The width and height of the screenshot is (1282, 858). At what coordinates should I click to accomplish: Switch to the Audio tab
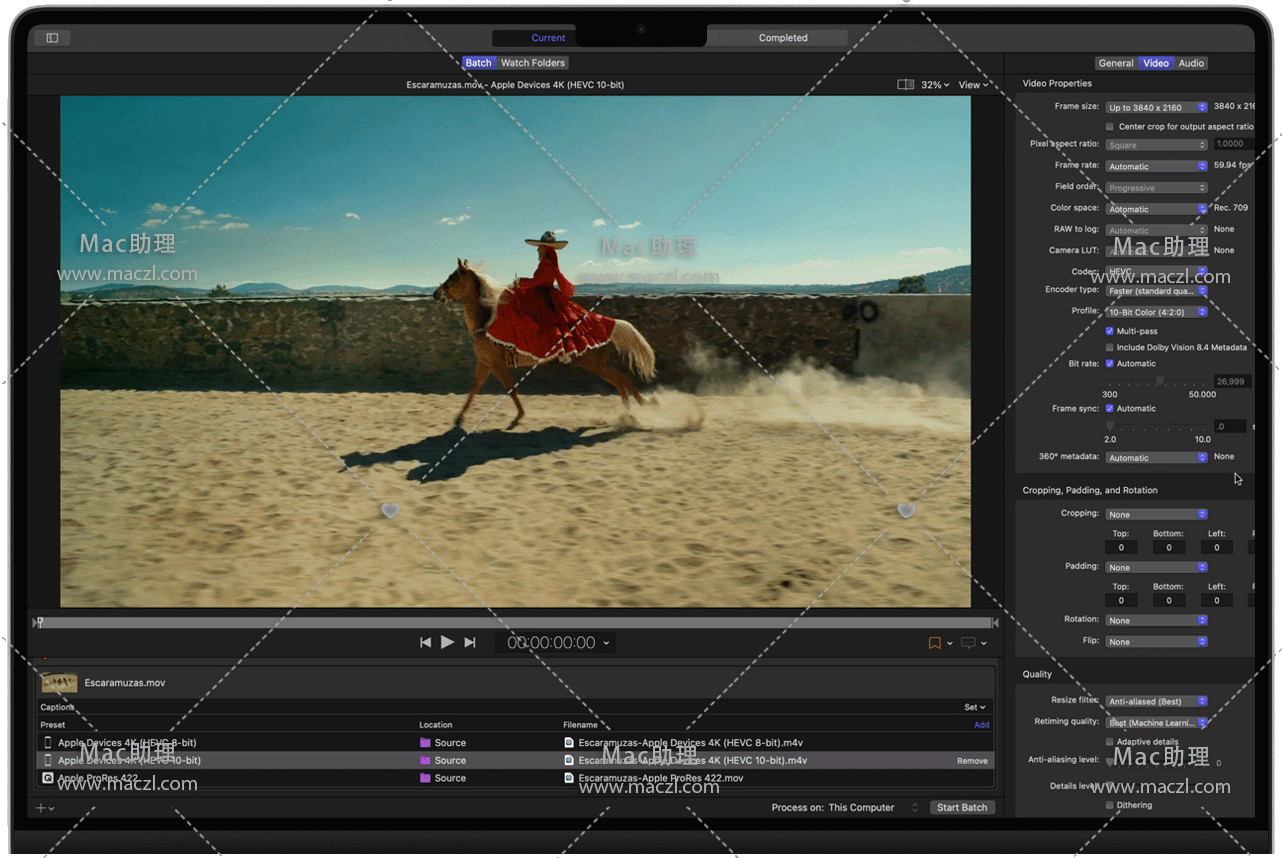1191,63
